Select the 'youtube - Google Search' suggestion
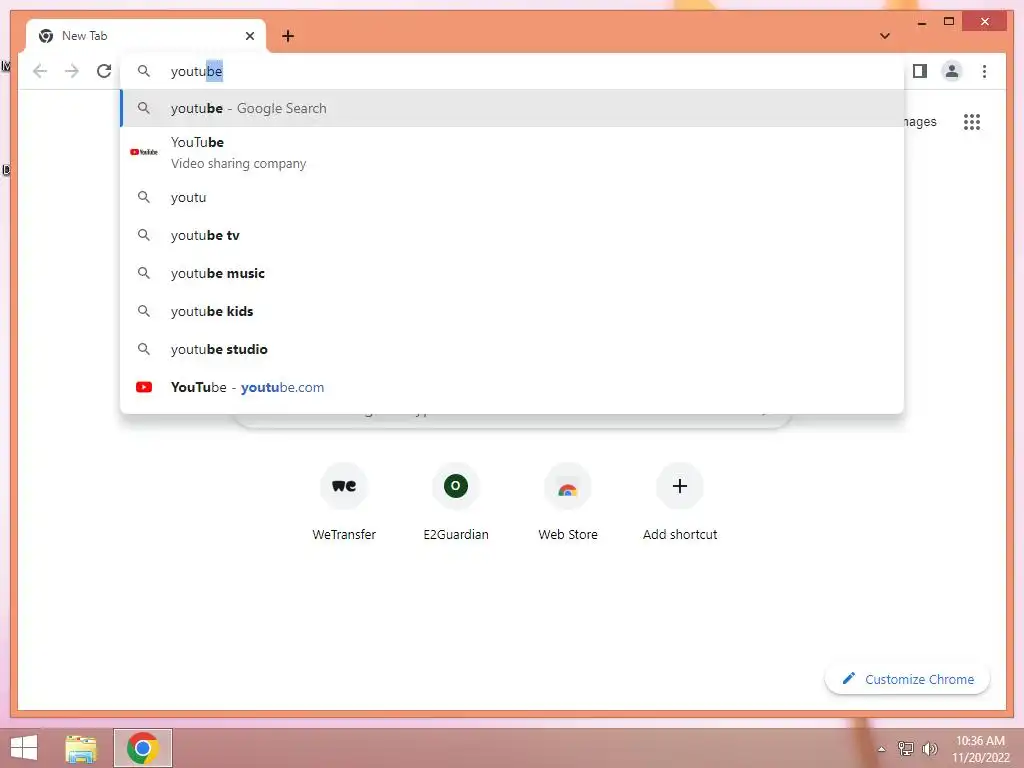 coord(513,108)
